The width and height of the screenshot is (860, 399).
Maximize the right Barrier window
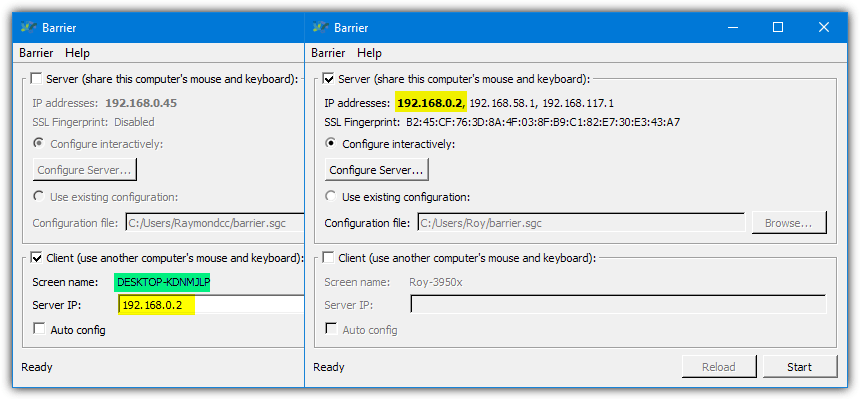click(x=778, y=27)
